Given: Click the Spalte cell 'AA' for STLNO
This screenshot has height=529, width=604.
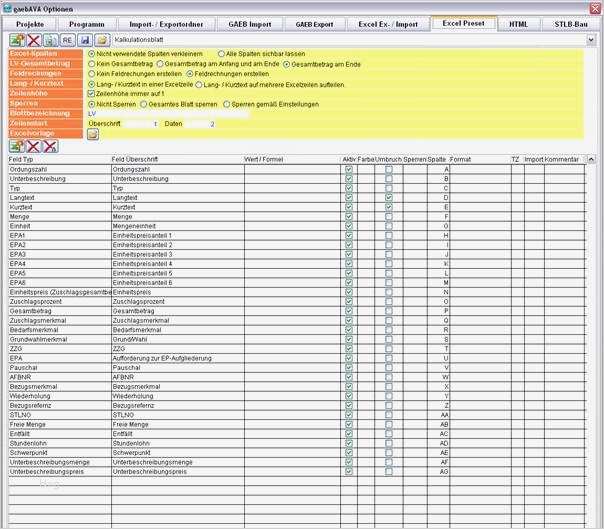Looking at the screenshot, I should pyautogui.click(x=438, y=415).
